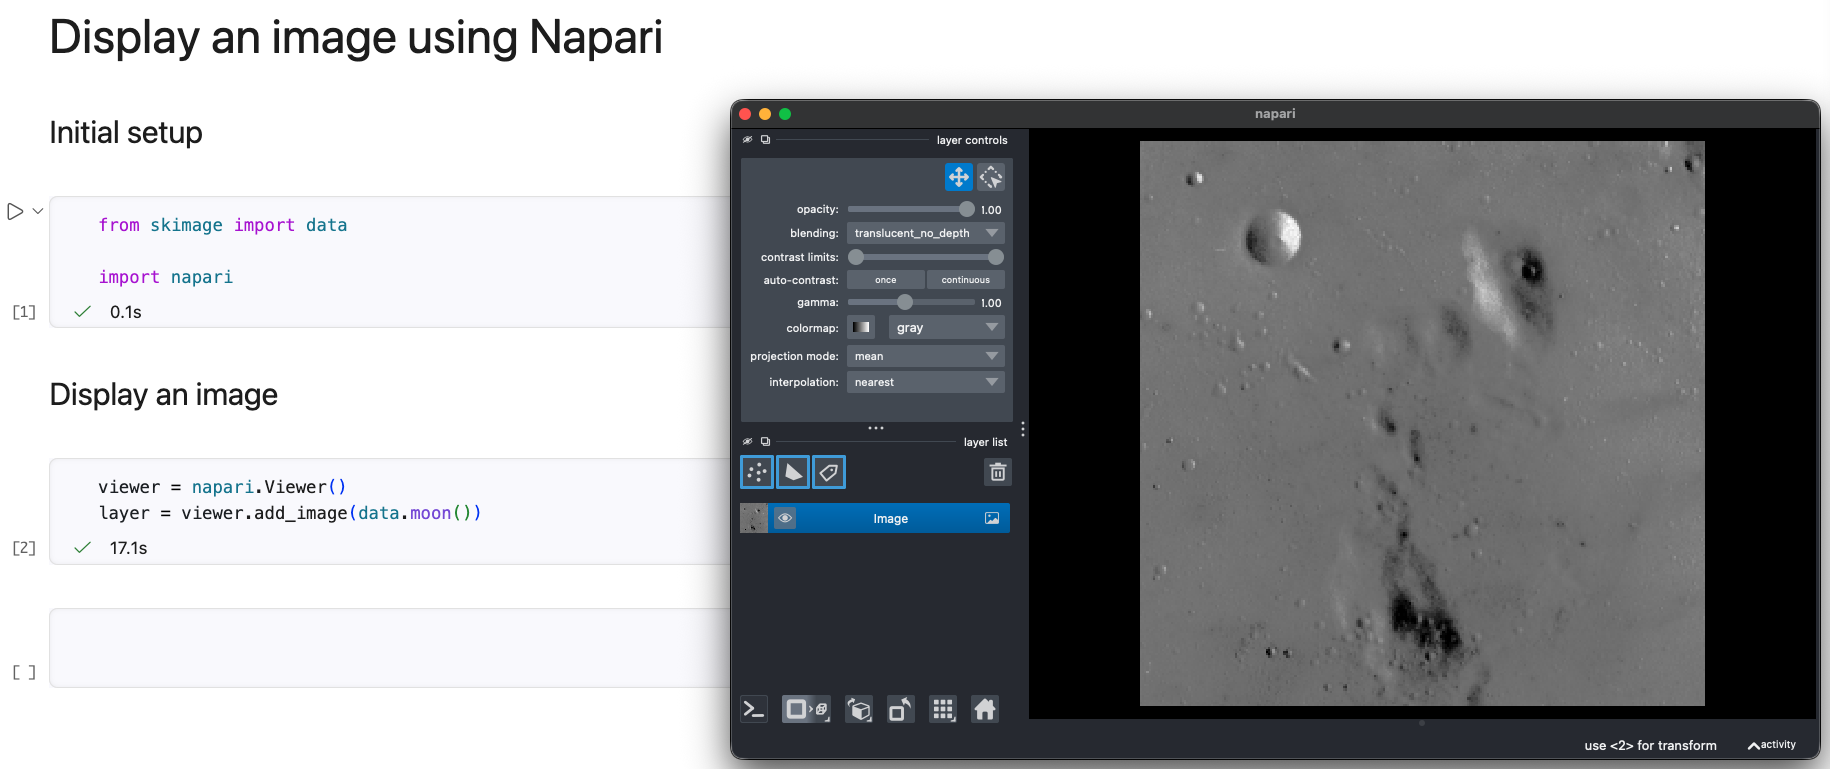Click the contrast limits upper handle
The image size is (1830, 769).
[x=996, y=257]
